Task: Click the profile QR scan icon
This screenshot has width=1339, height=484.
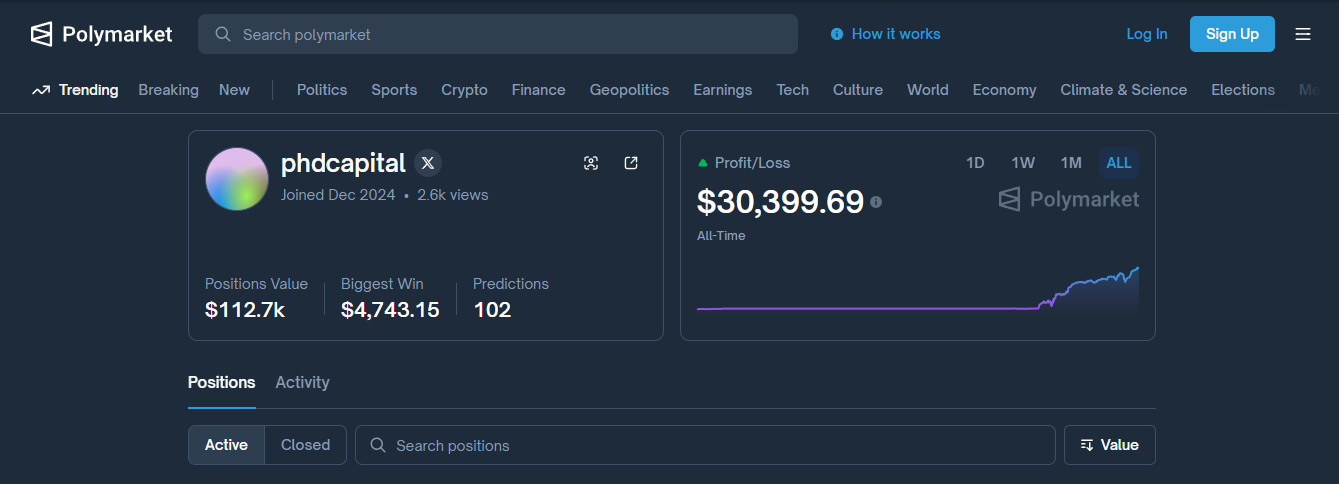Action: coord(591,163)
